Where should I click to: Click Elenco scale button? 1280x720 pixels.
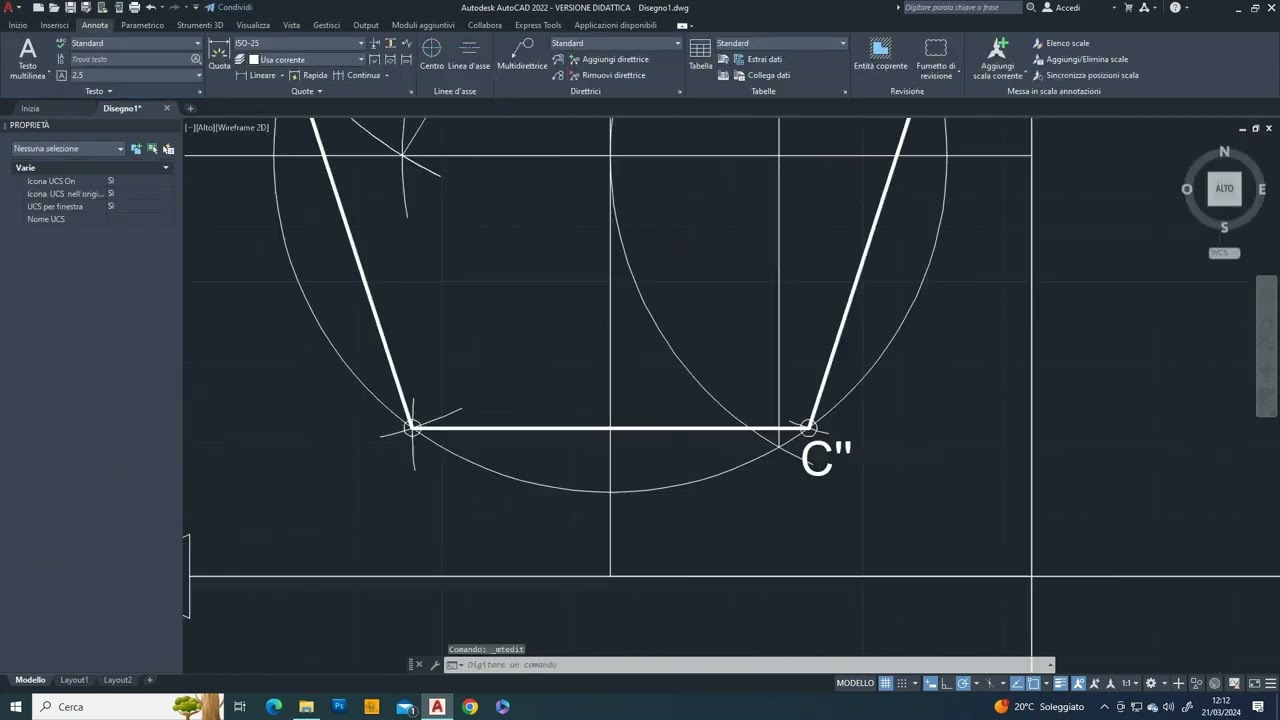click(x=1061, y=43)
